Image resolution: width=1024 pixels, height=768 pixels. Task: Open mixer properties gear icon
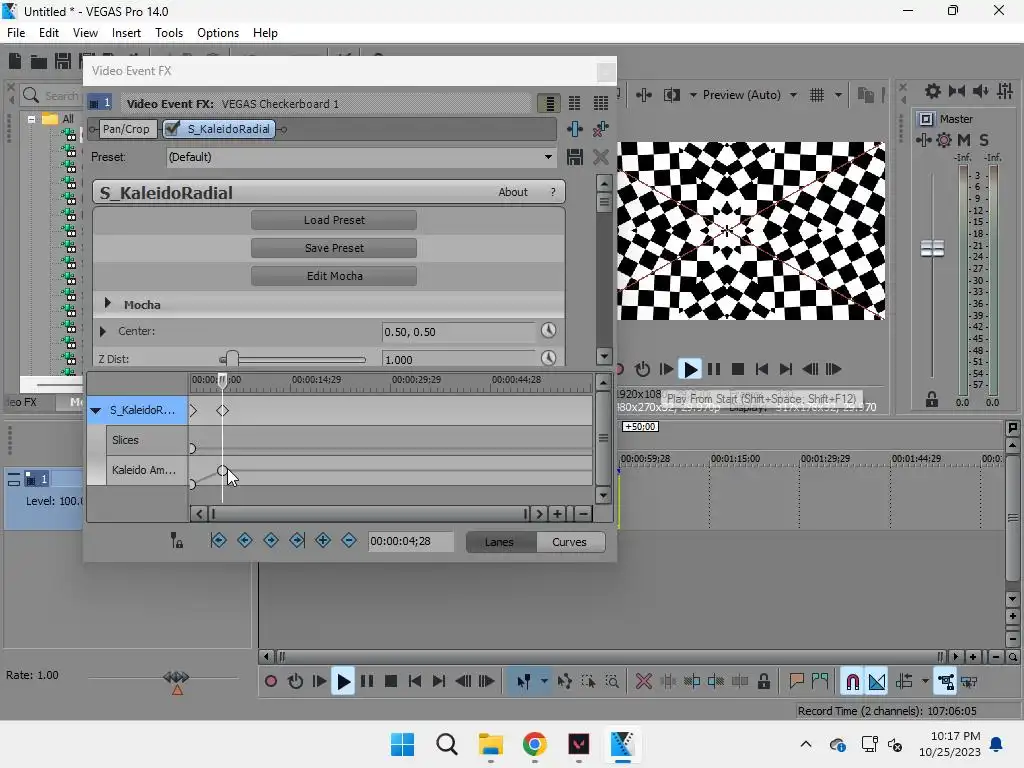click(933, 91)
